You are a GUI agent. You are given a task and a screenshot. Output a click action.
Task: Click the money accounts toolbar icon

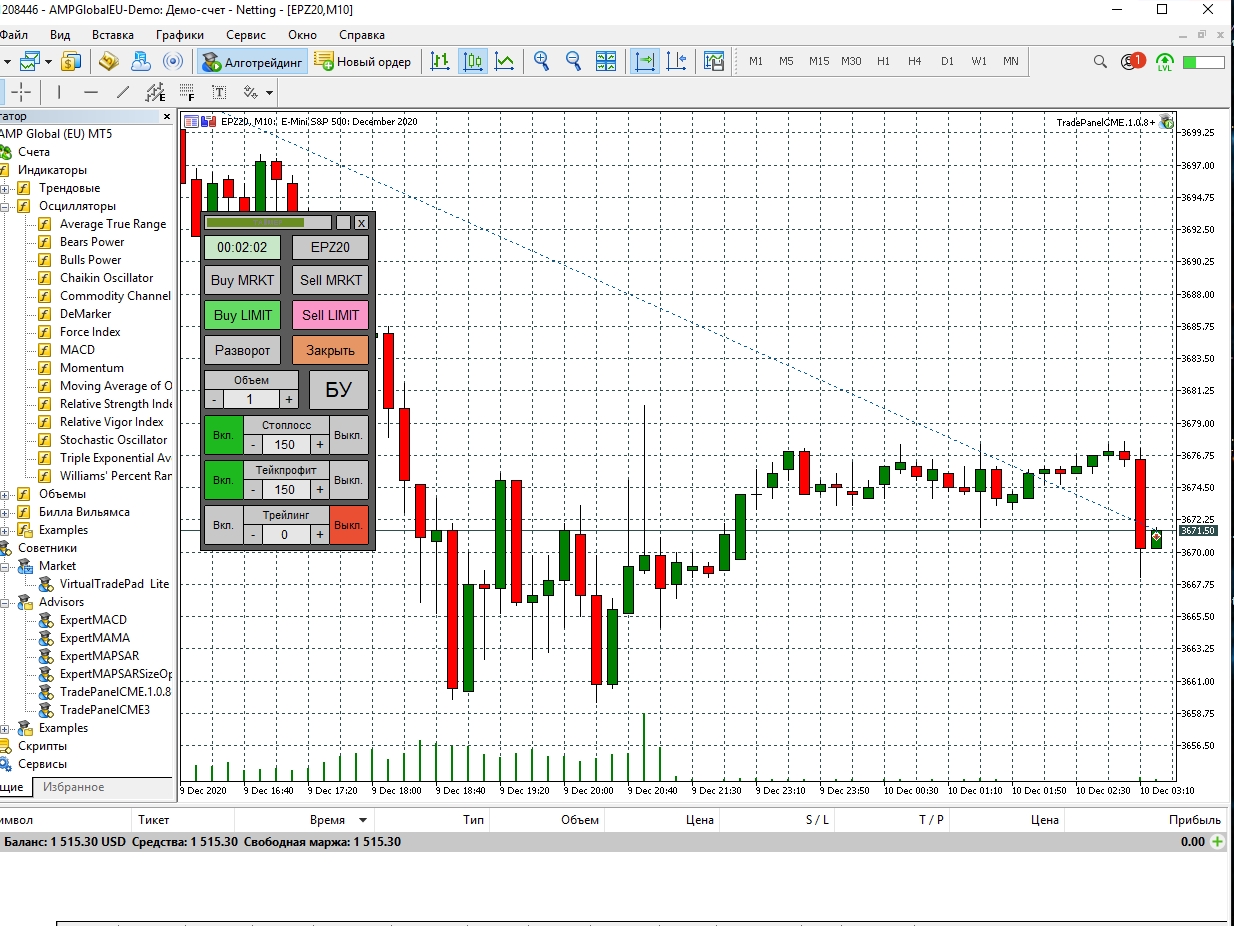[70, 61]
